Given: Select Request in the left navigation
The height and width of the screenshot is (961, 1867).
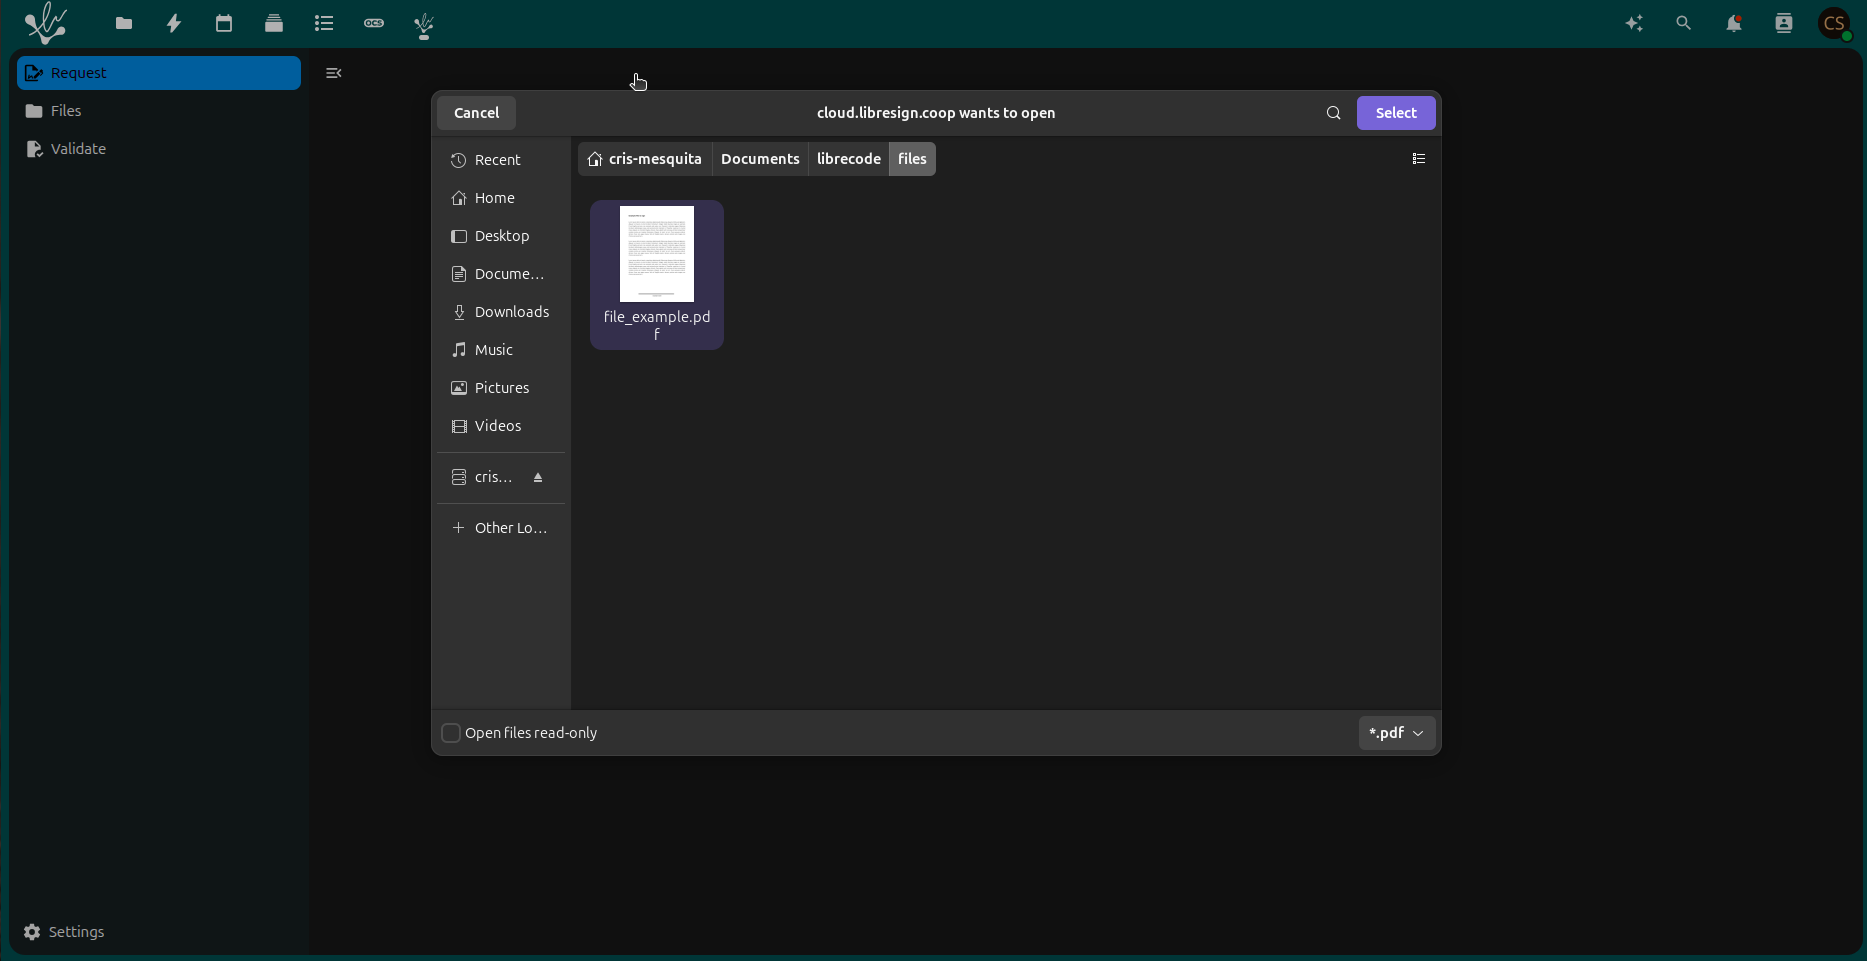Looking at the screenshot, I should click(159, 73).
